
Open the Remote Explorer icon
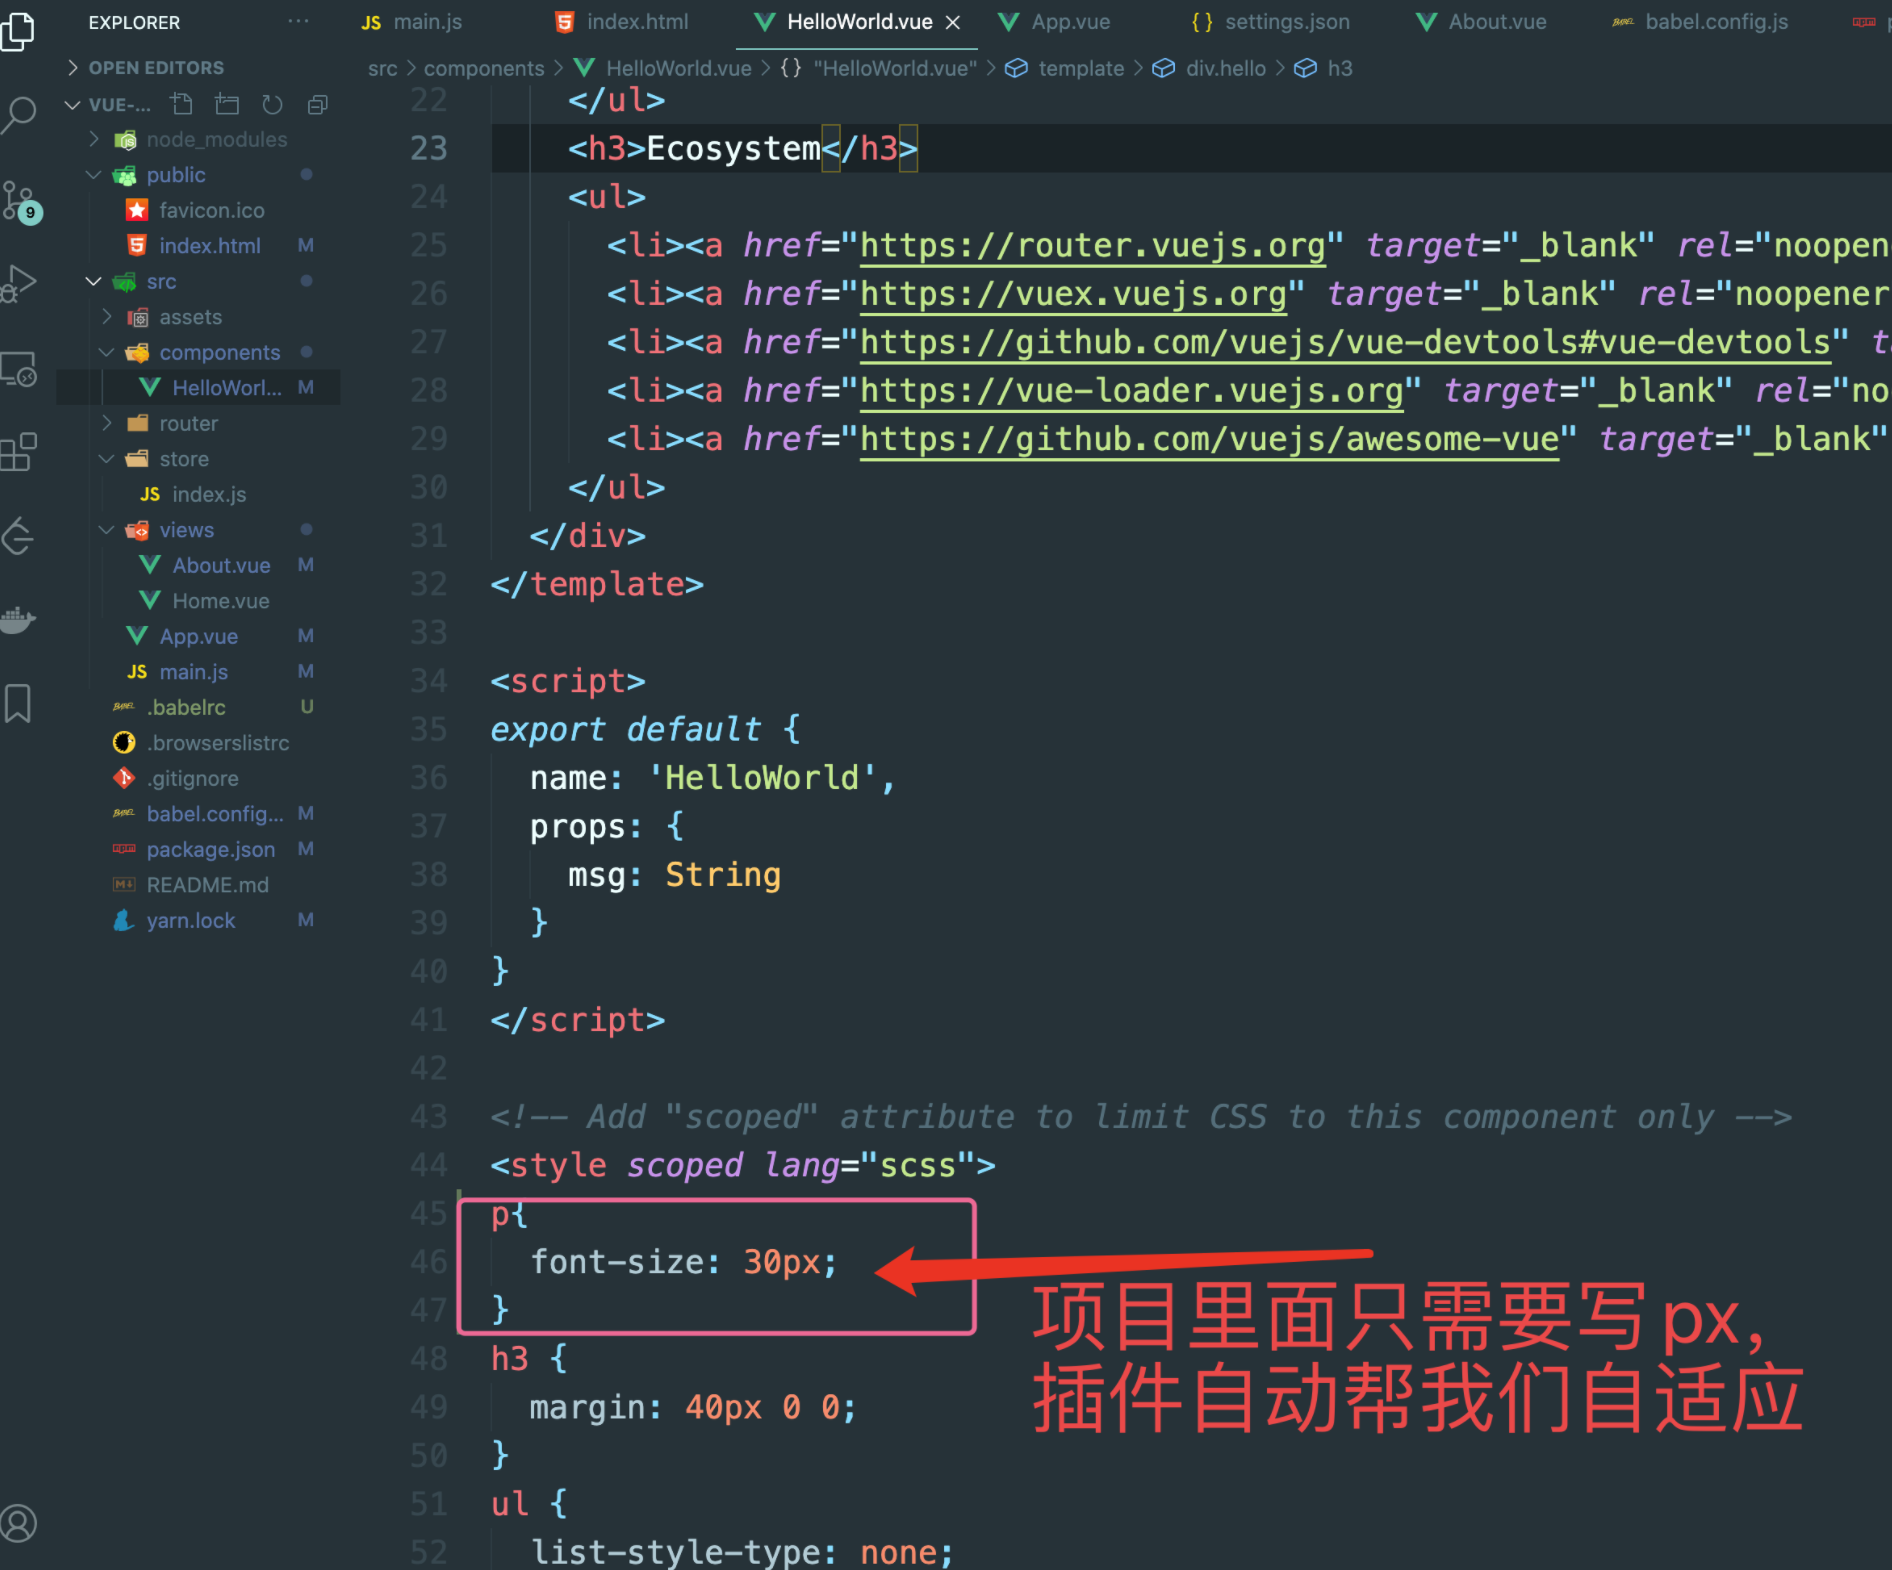coord(18,370)
